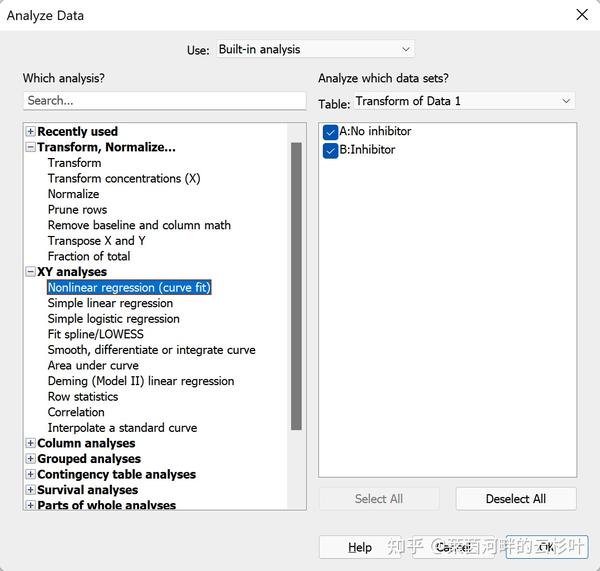Choose Simple linear regression analysis

110,303
